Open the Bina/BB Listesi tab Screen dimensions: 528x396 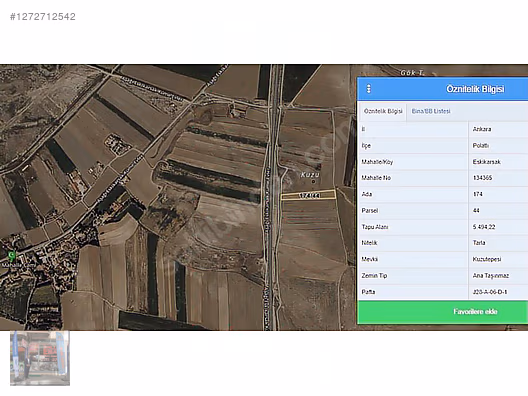click(x=431, y=111)
